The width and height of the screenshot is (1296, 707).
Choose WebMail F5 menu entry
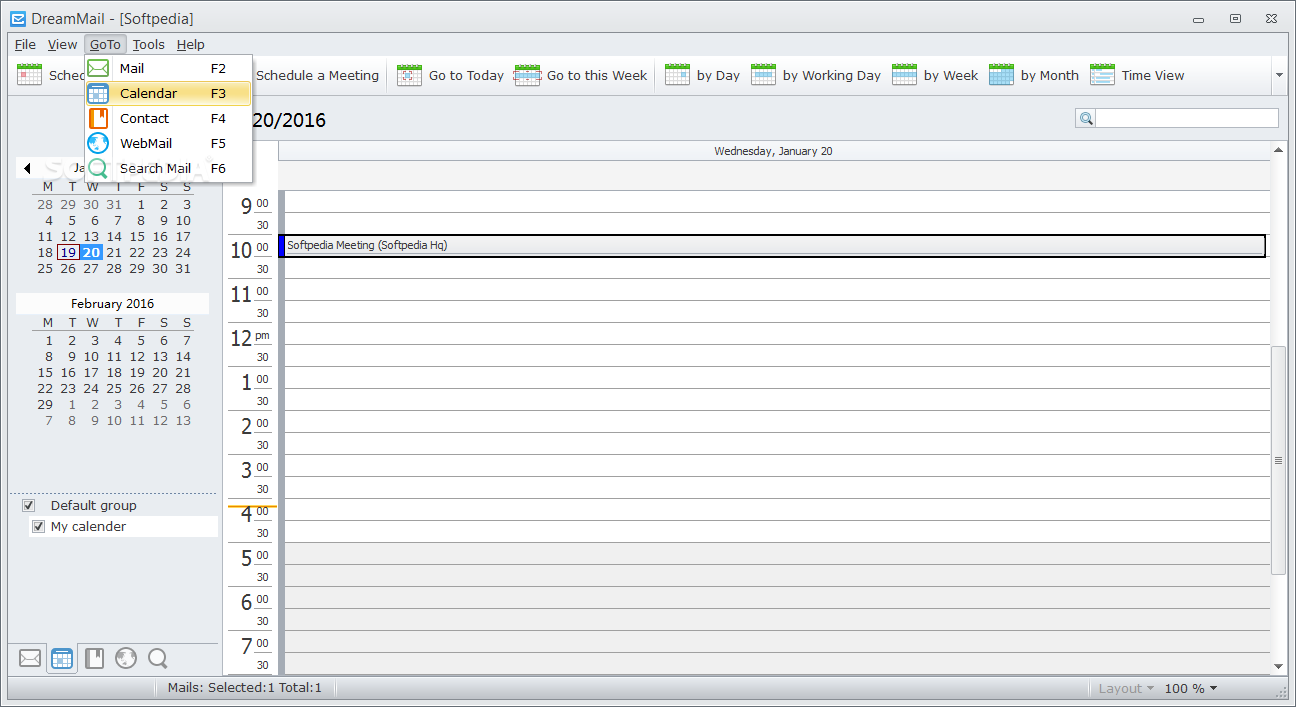[x=168, y=143]
